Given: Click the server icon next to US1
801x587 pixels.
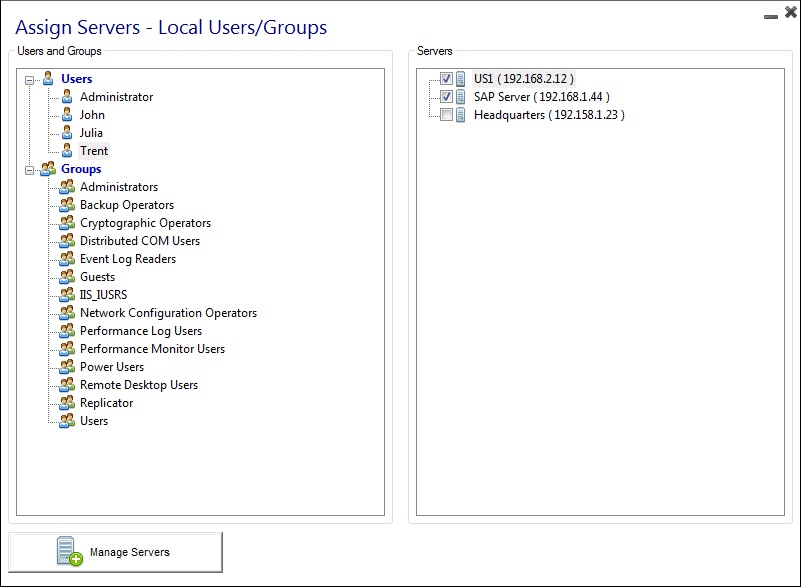Looking at the screenshot, I should point(458,78).
